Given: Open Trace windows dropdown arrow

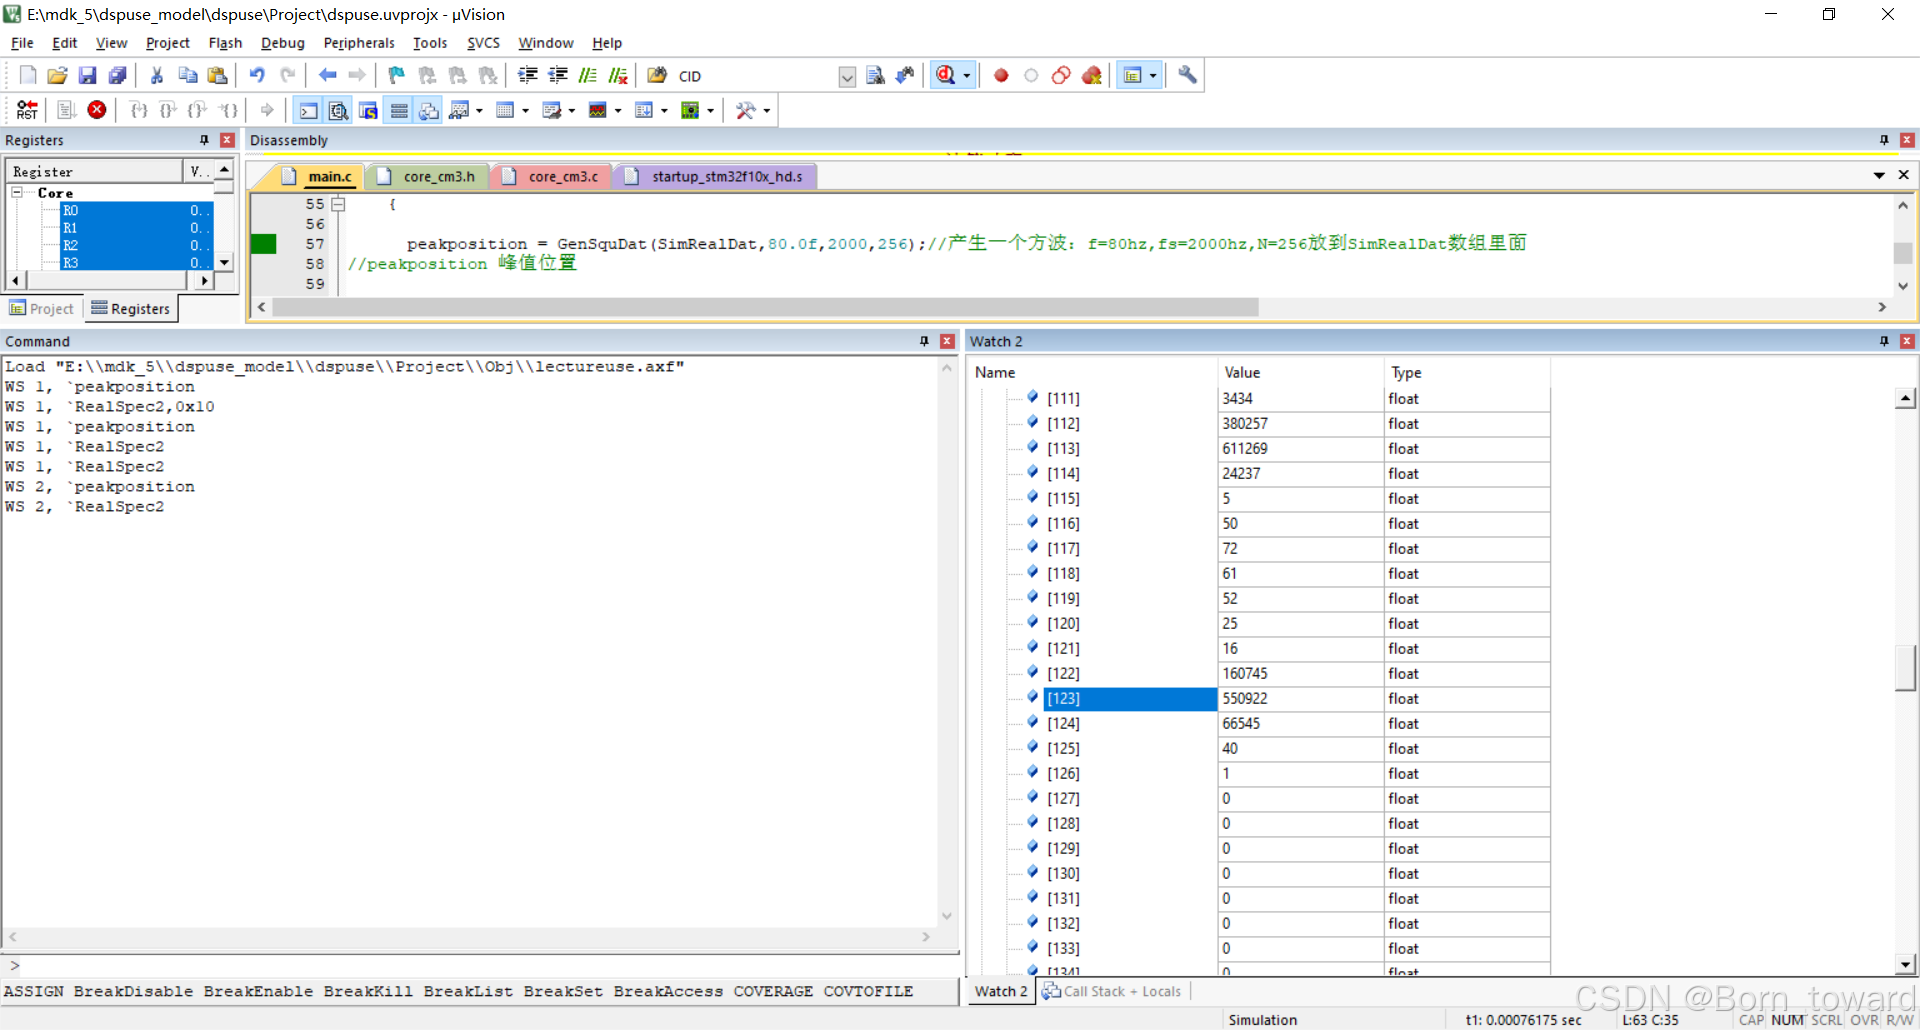Looking at the screenshot, I should click(x=664, y=111).
